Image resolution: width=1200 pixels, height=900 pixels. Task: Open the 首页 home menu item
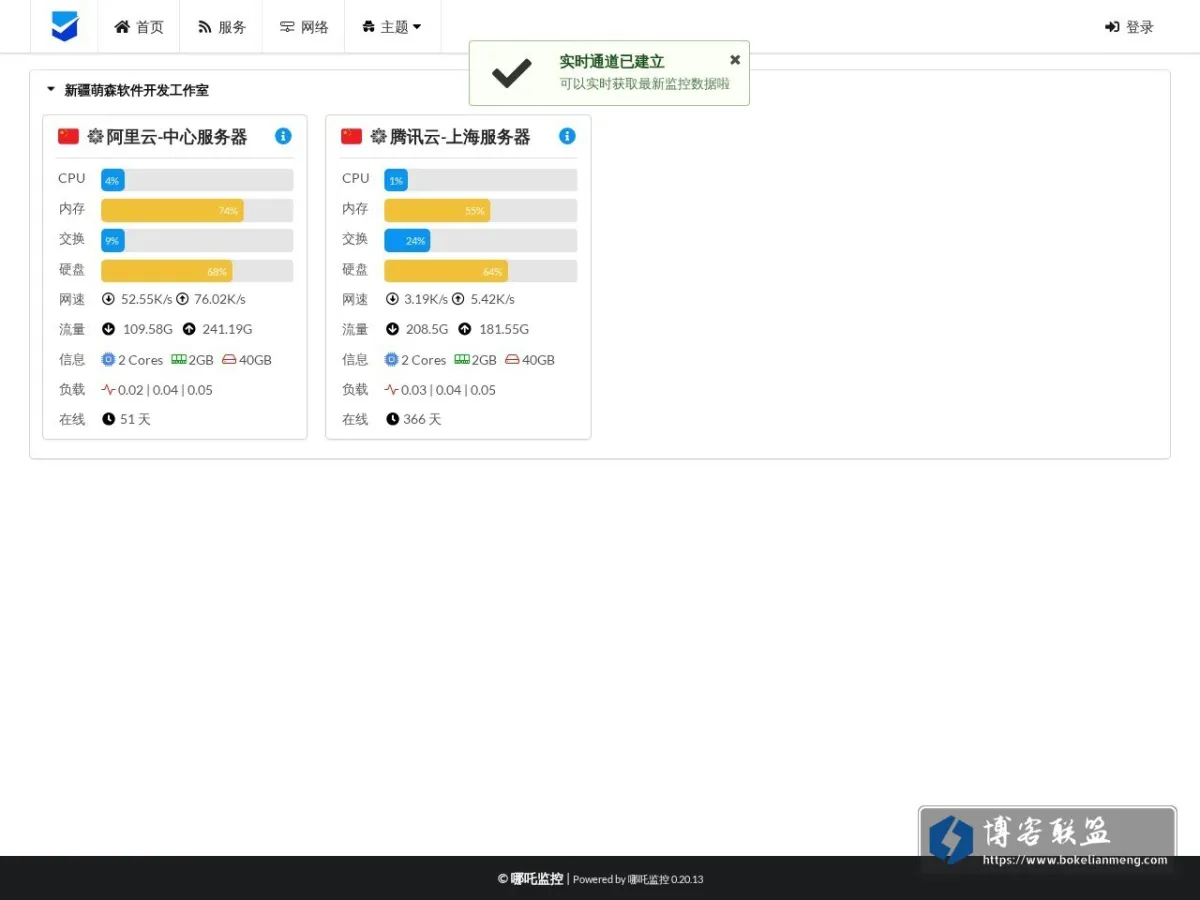(x=139, y=27)
